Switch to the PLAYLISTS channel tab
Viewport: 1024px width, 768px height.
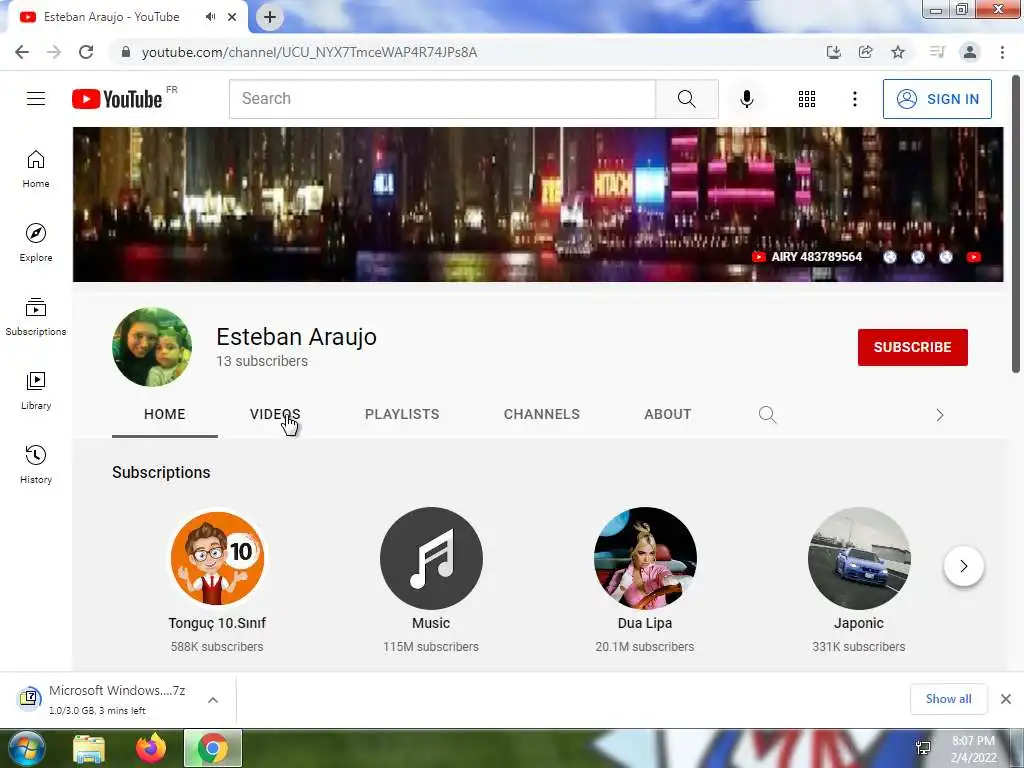coord(402,414)
